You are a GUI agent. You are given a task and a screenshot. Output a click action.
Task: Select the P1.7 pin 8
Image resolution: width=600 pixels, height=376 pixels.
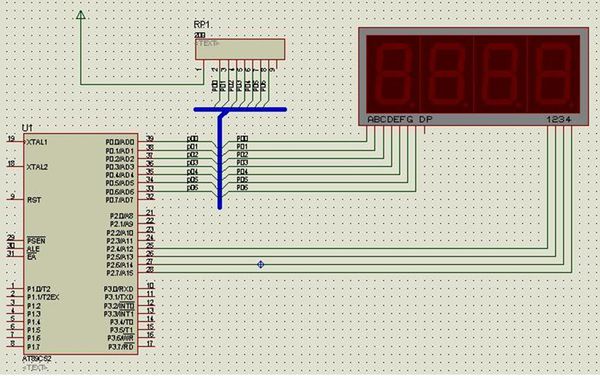coord(15,346)
